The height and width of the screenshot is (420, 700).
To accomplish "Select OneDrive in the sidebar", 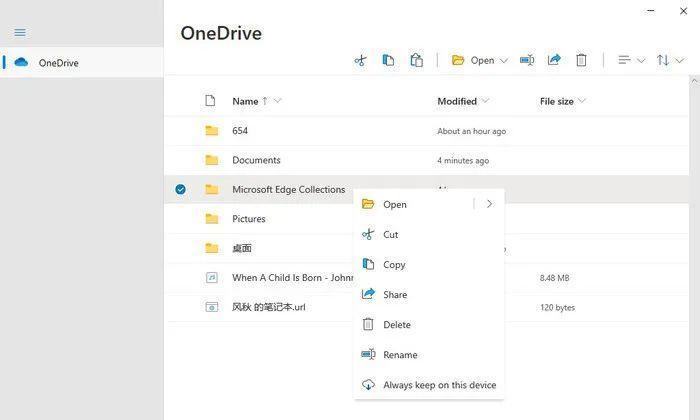I will click(82, 62).
